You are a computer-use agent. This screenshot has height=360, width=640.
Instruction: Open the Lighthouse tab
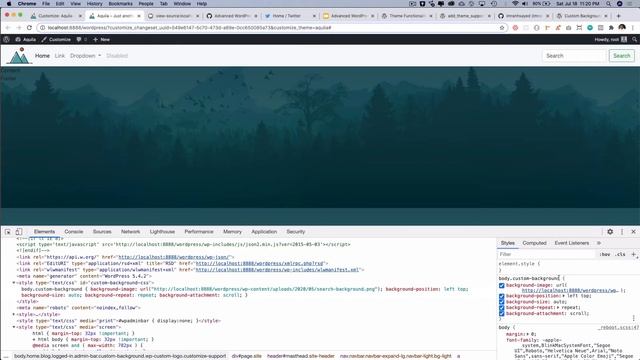click(162, 231)
